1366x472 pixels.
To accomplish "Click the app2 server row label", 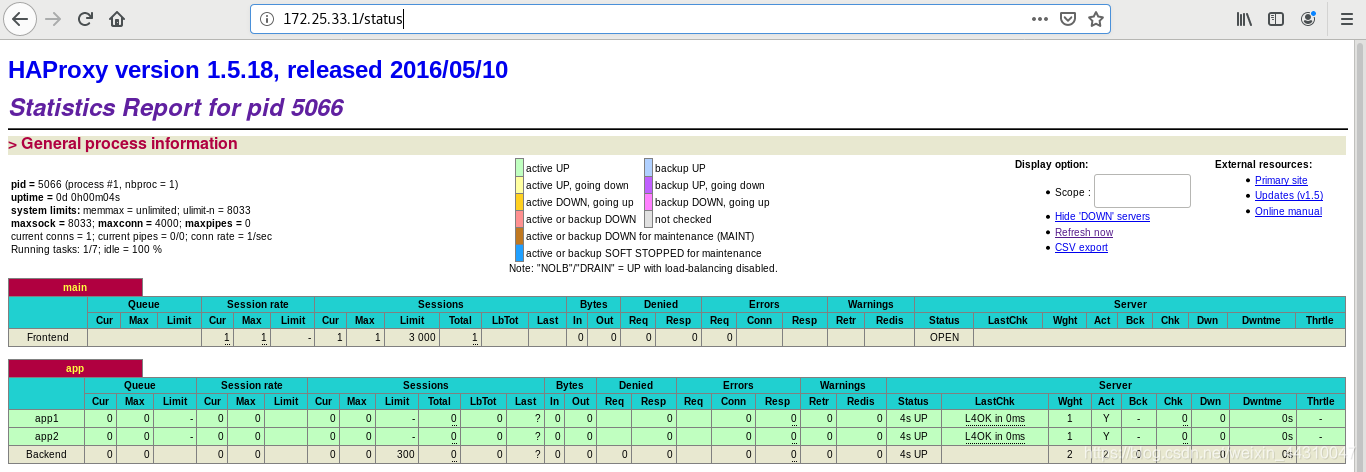I will [46, 436].
